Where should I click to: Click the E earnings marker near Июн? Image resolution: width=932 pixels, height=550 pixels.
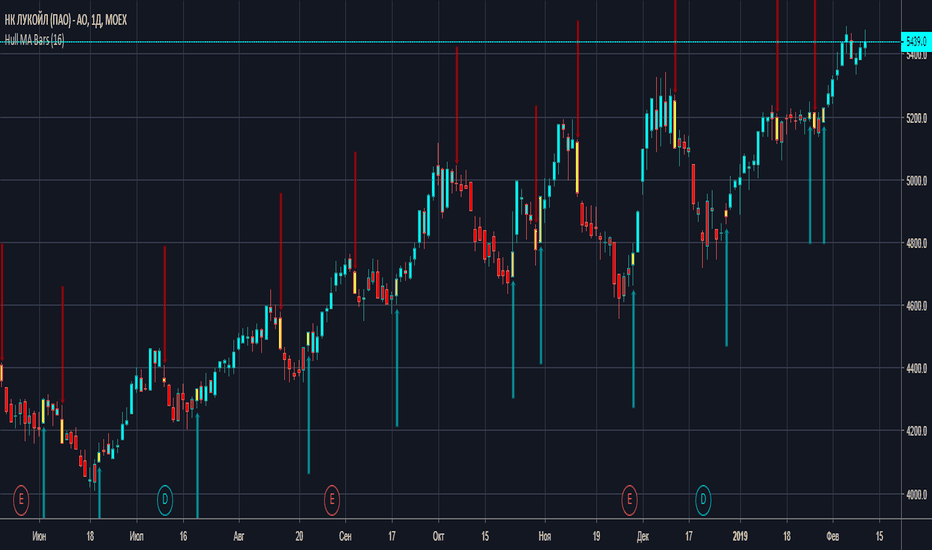(x=21, y=499)
